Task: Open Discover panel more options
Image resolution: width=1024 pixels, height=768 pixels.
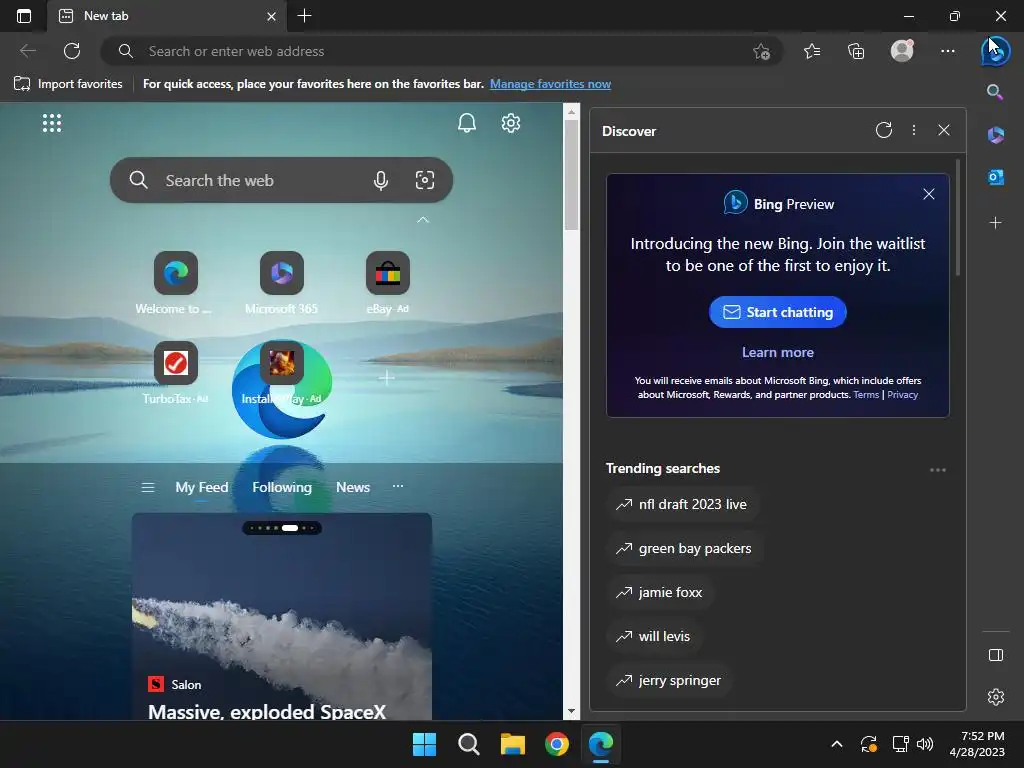Action: [914, 130]
